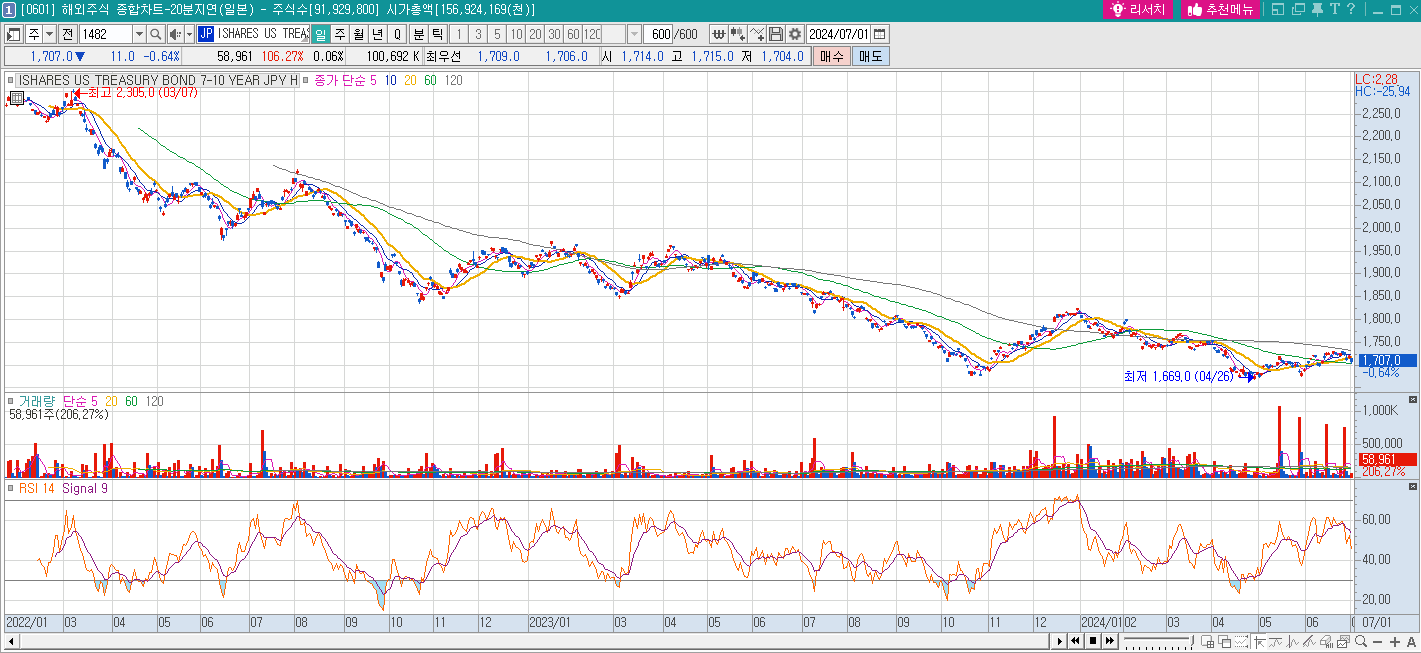The height and width of the screenshot is (653, 1421).
Task: Click the plus zoom-in icon
Action: 1394,641
